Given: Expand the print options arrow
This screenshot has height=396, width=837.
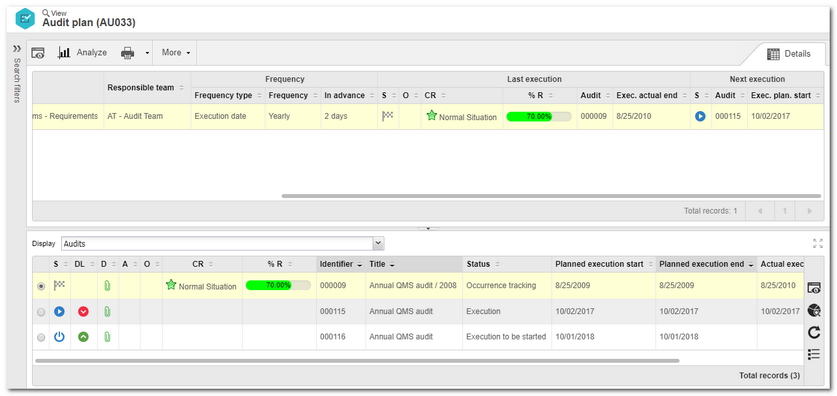Looking at the screenshot, I should 147,53.
